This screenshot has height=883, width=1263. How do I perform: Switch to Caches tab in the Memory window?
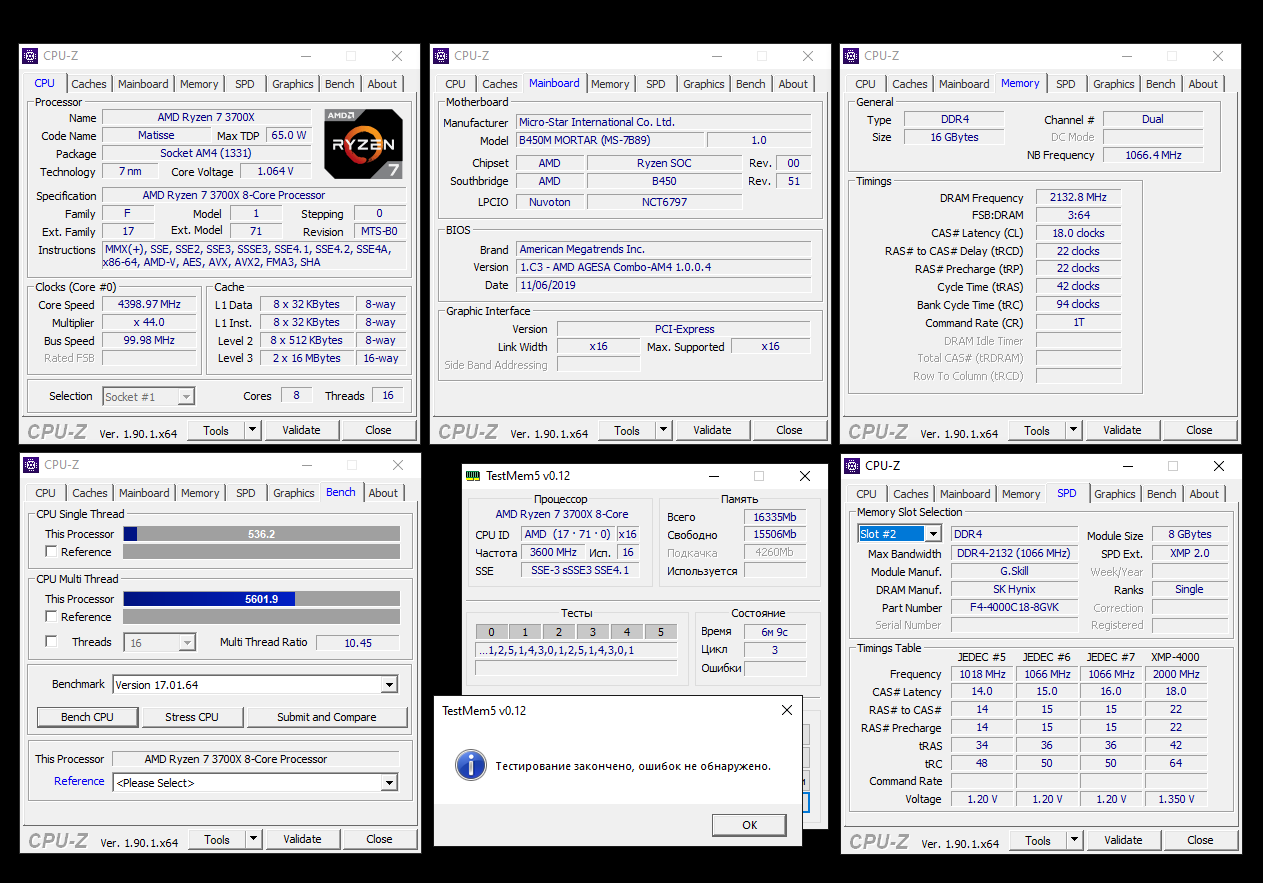[x=909, y=84]
